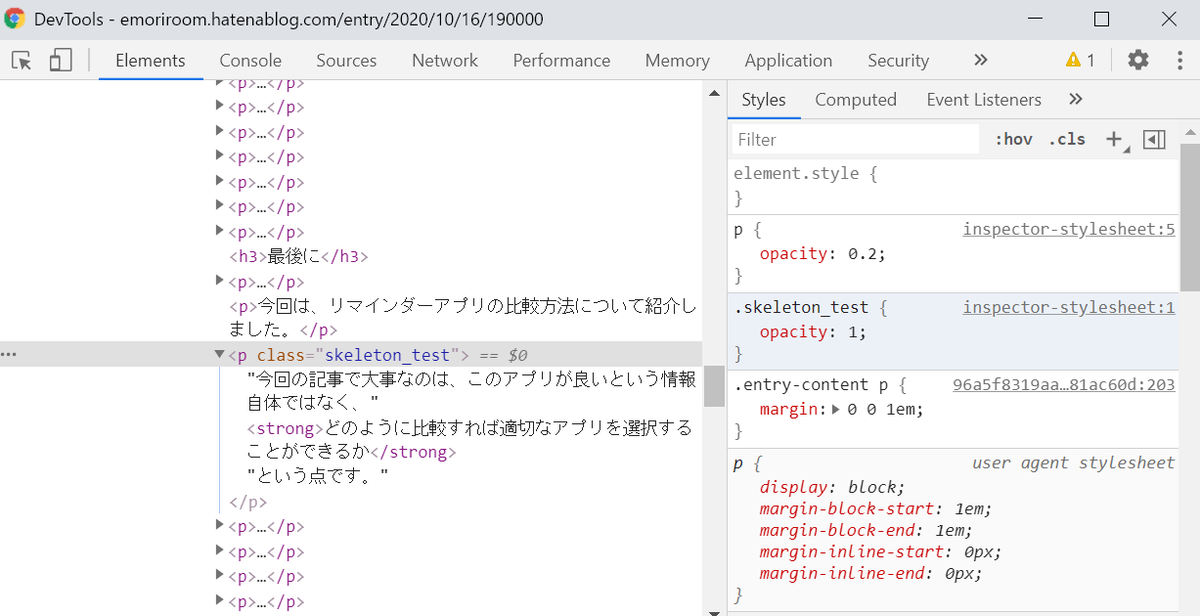Expand the p node just above the h3
The width and height of the screenshot is (1200, 616).
220,232
